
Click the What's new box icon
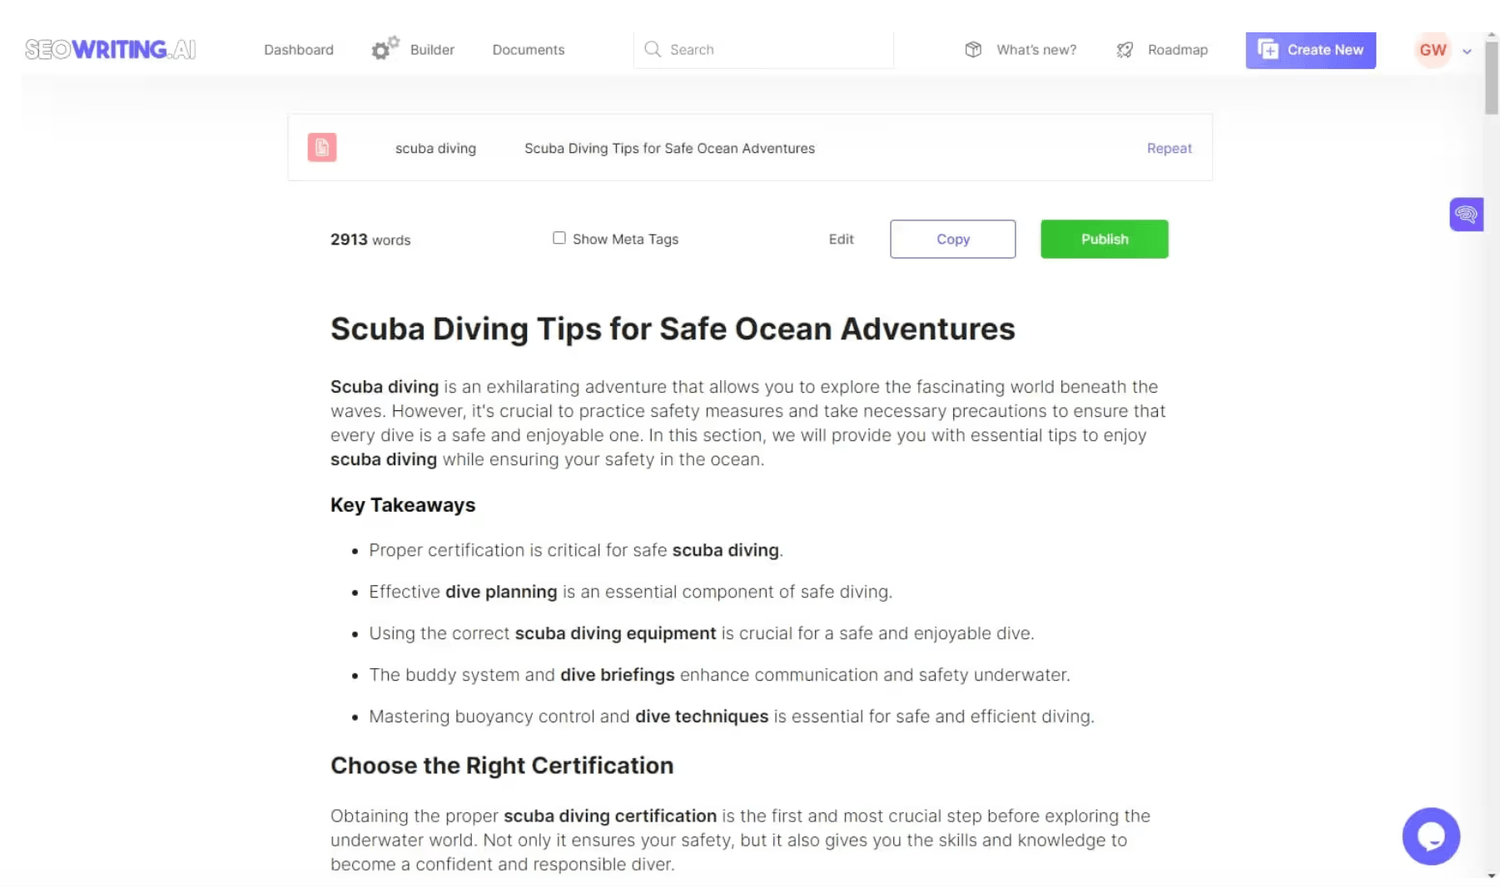[x=973, y=49]
